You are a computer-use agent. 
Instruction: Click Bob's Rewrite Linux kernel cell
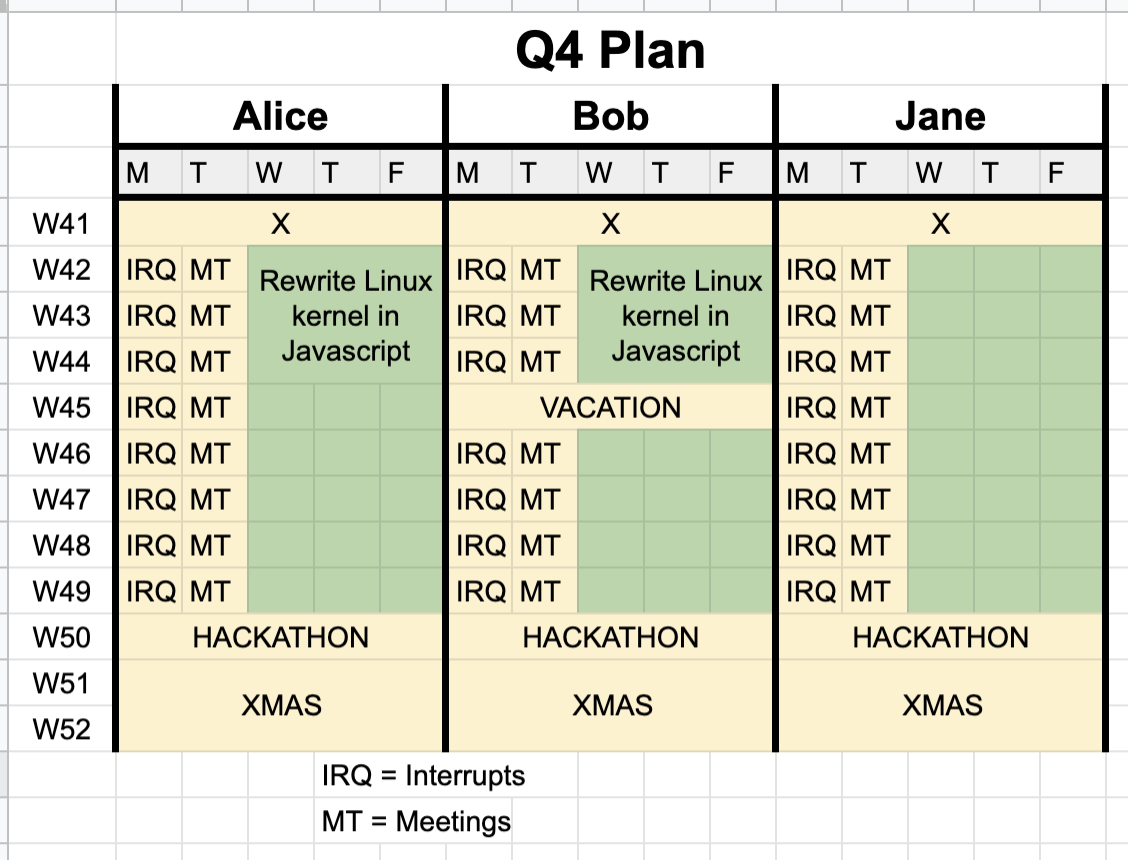[x=675, y=316]
